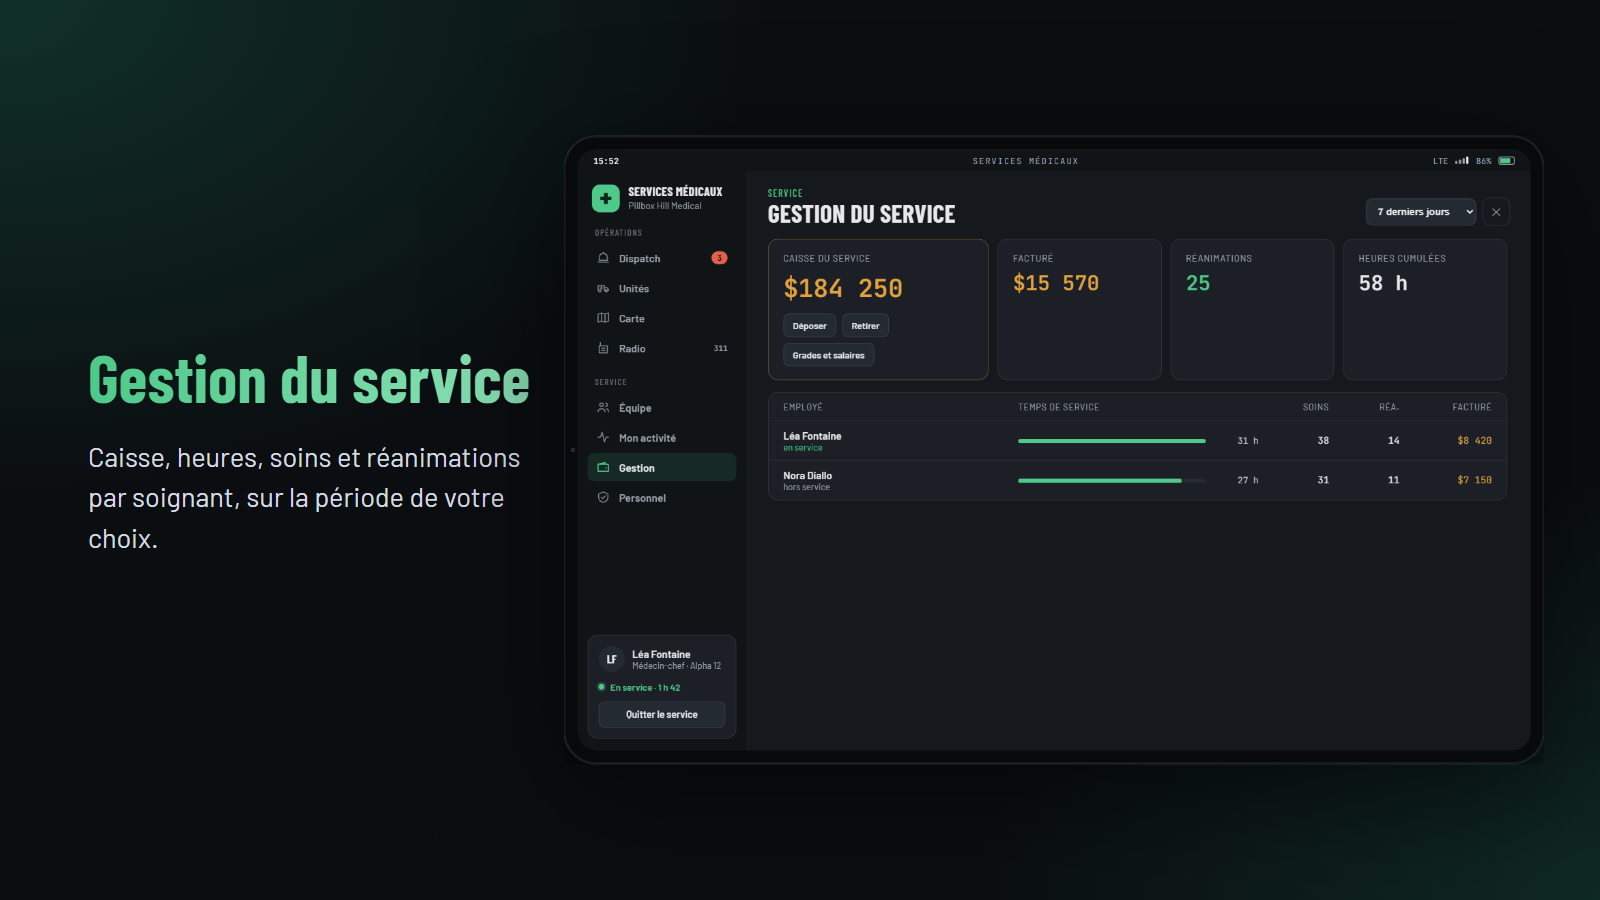Viewport: 1600px width, 900px height.
Task: Click the Mon activité pulse icon
Action: click(x=603, y=437)
